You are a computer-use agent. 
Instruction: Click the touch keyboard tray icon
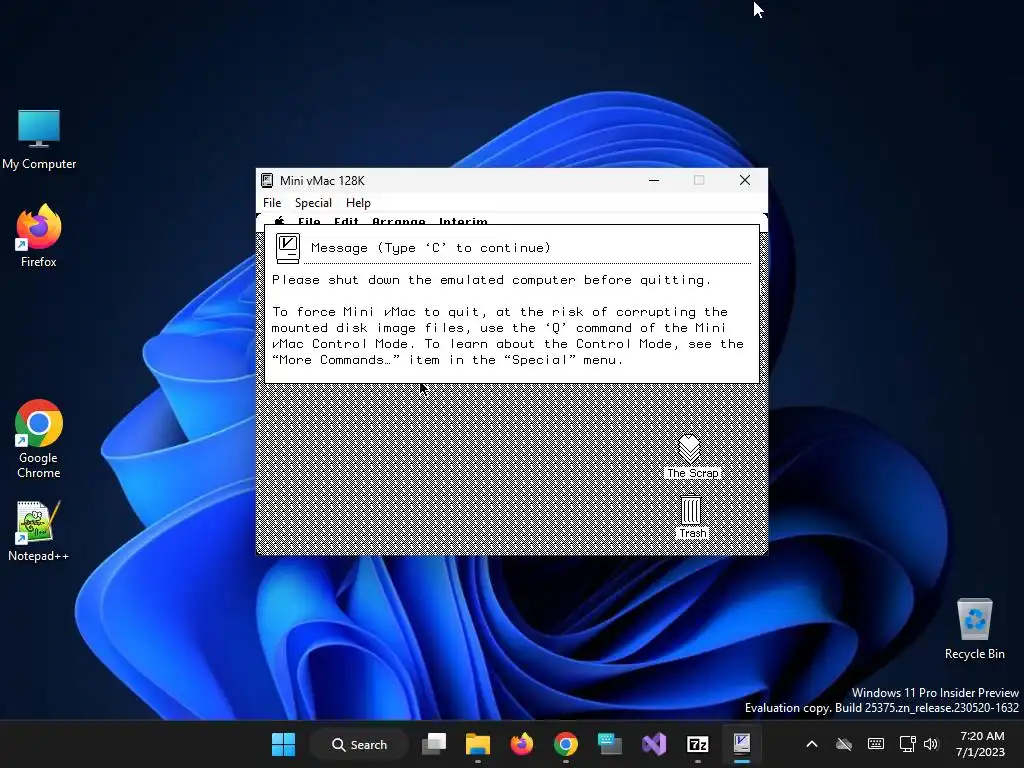click(876, 744)
